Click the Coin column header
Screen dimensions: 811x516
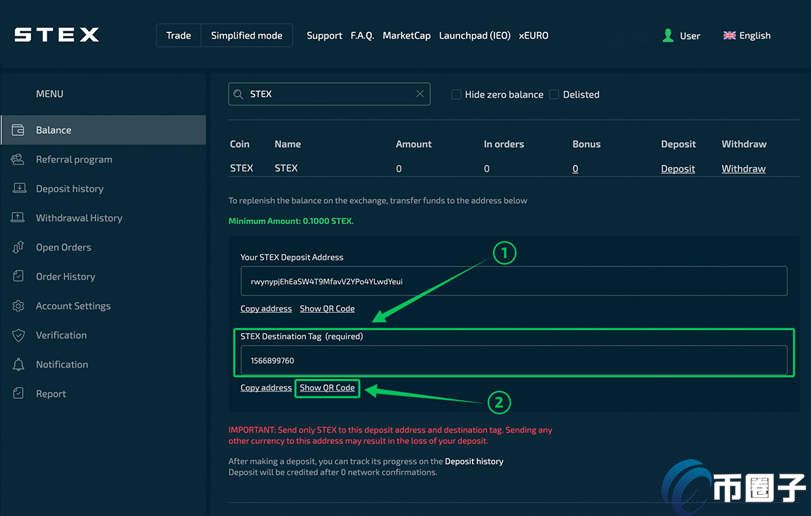point(239,144)
